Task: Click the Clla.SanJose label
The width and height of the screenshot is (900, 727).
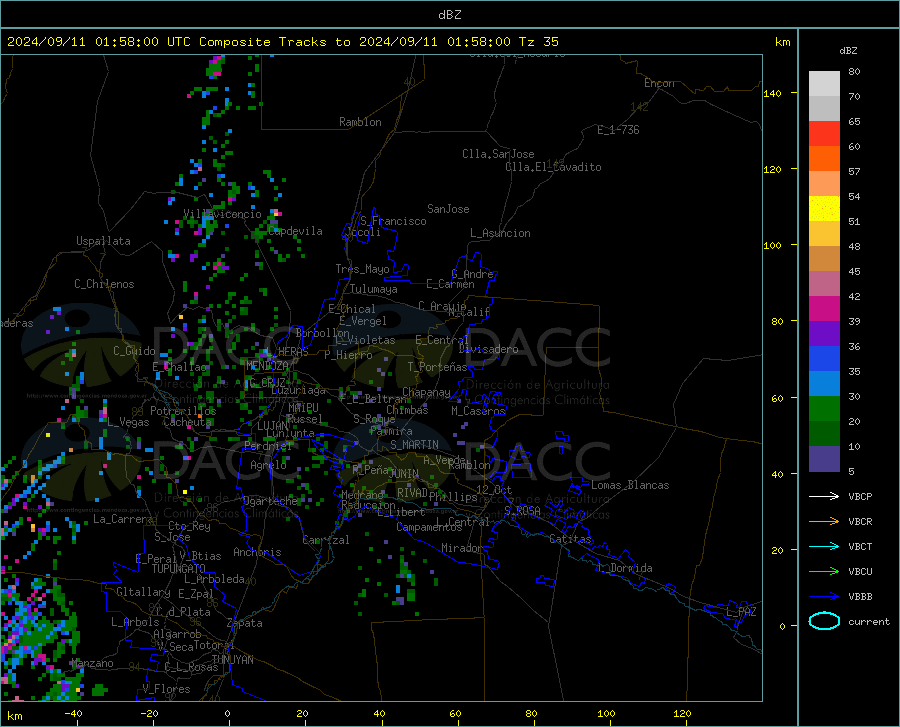Action: tap(498, 154)
